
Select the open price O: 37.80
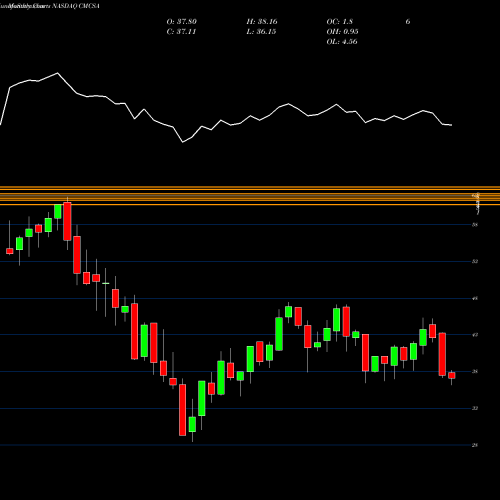point(182,22)
